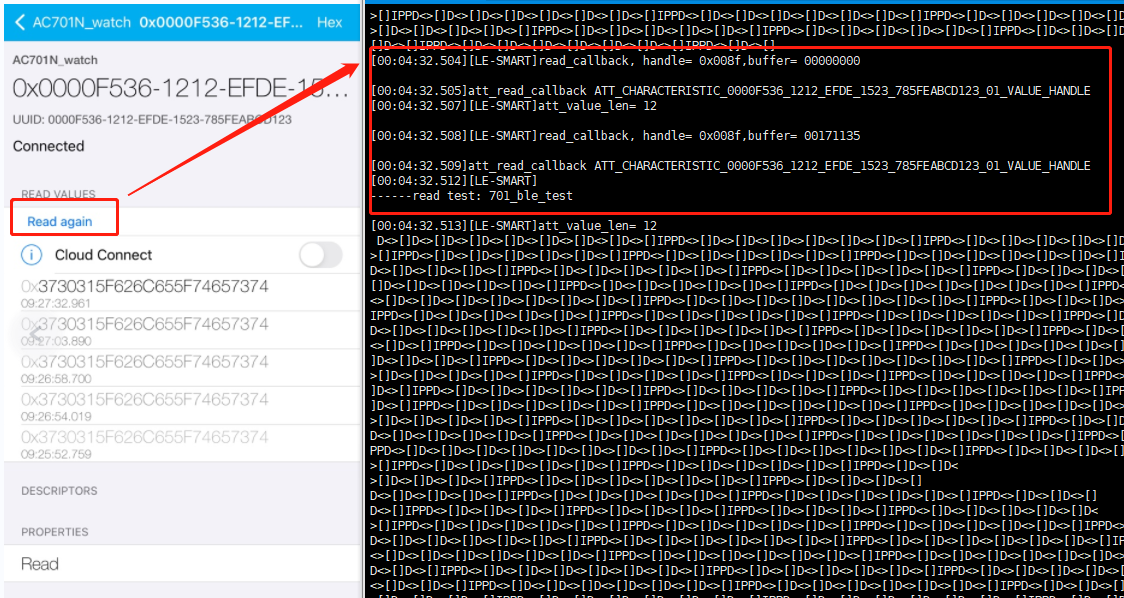Select read value timestamped 09:25:52.759
This screenshot has width=1124, height=598.
(x=182, y=443)
